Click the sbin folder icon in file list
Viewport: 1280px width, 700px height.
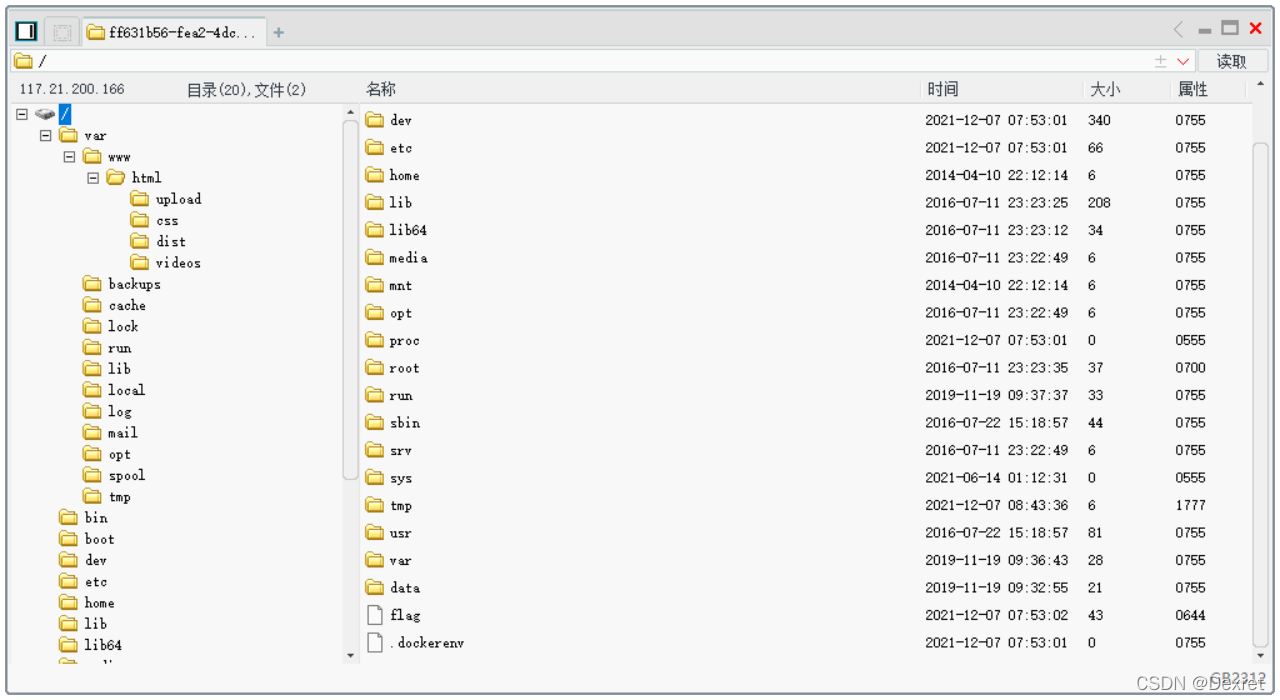375,422
